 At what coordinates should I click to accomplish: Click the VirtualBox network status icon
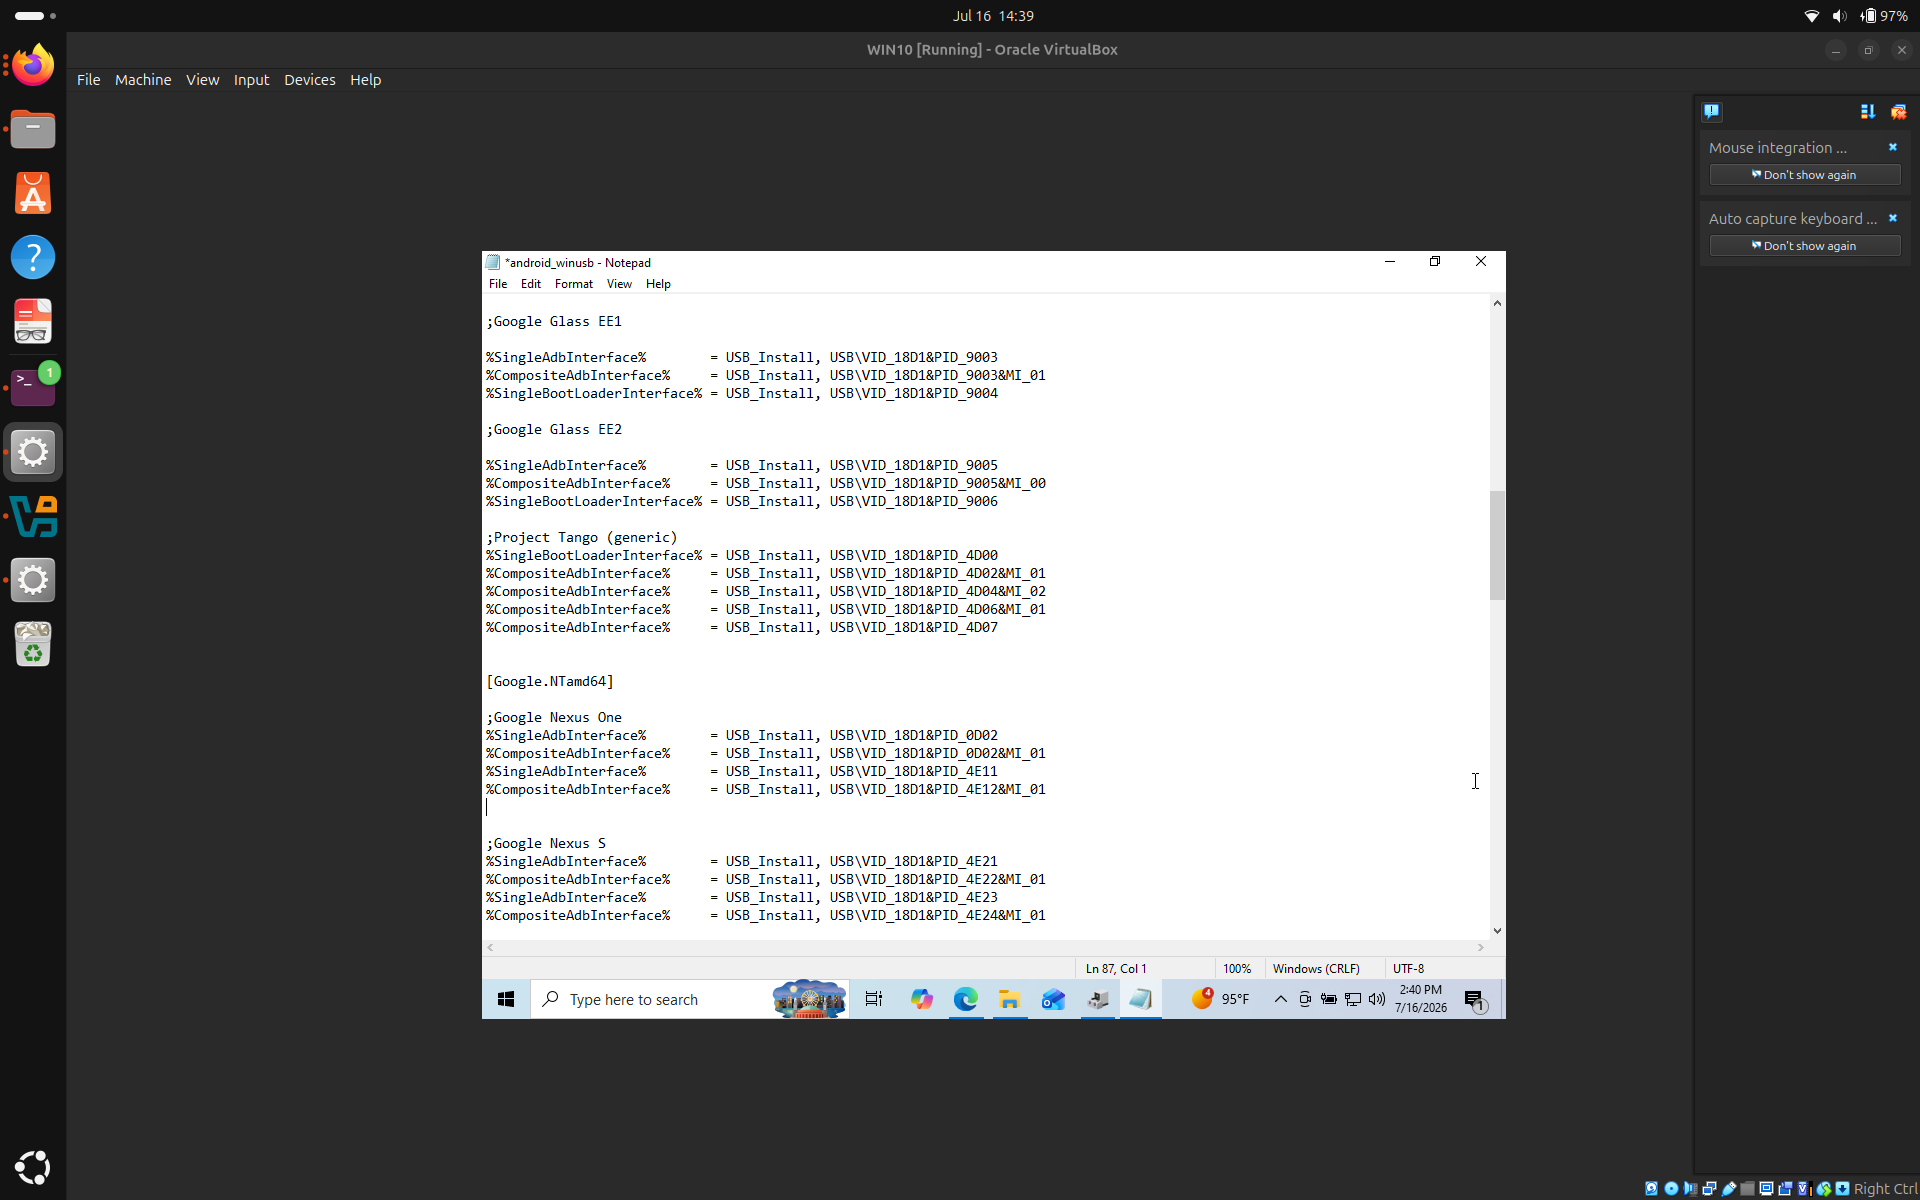1709,1189
